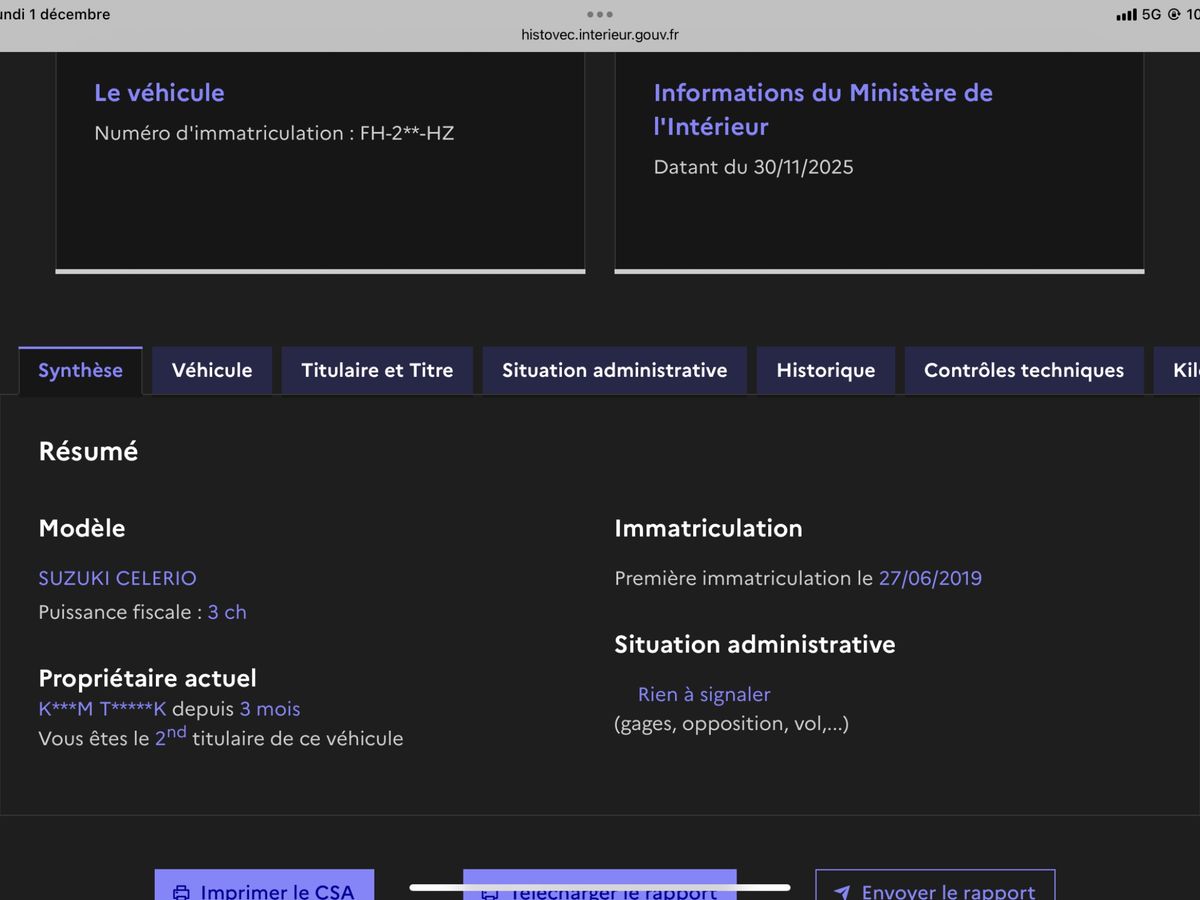Switch to the Véhicule tab
Image resolution: width=1200 pixels, height=900 pixels.
click(x=212, y=371)
